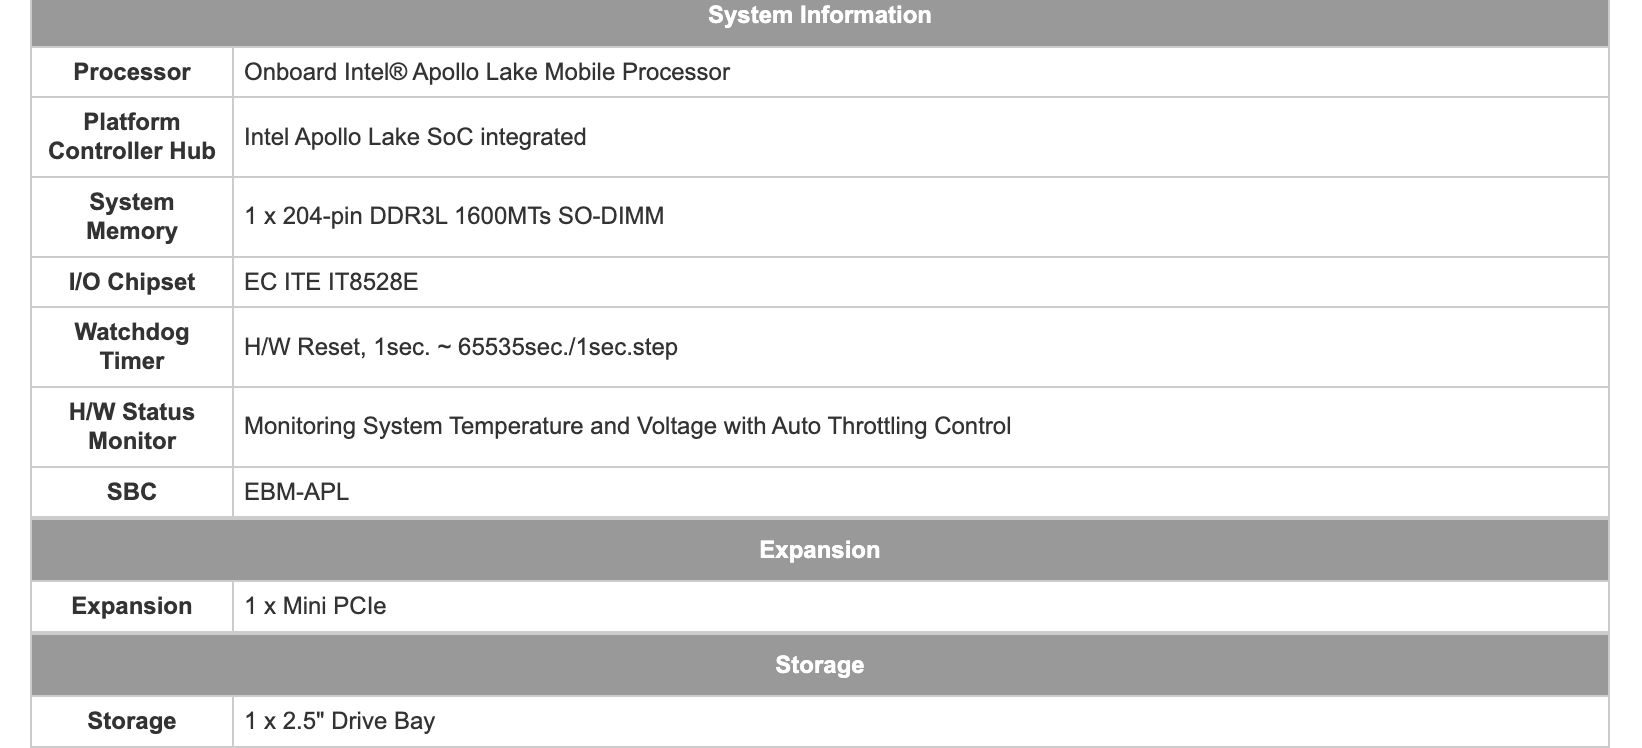Click the Auto Throttling Control description
The image size is (1642, 748).
[628, 427]
